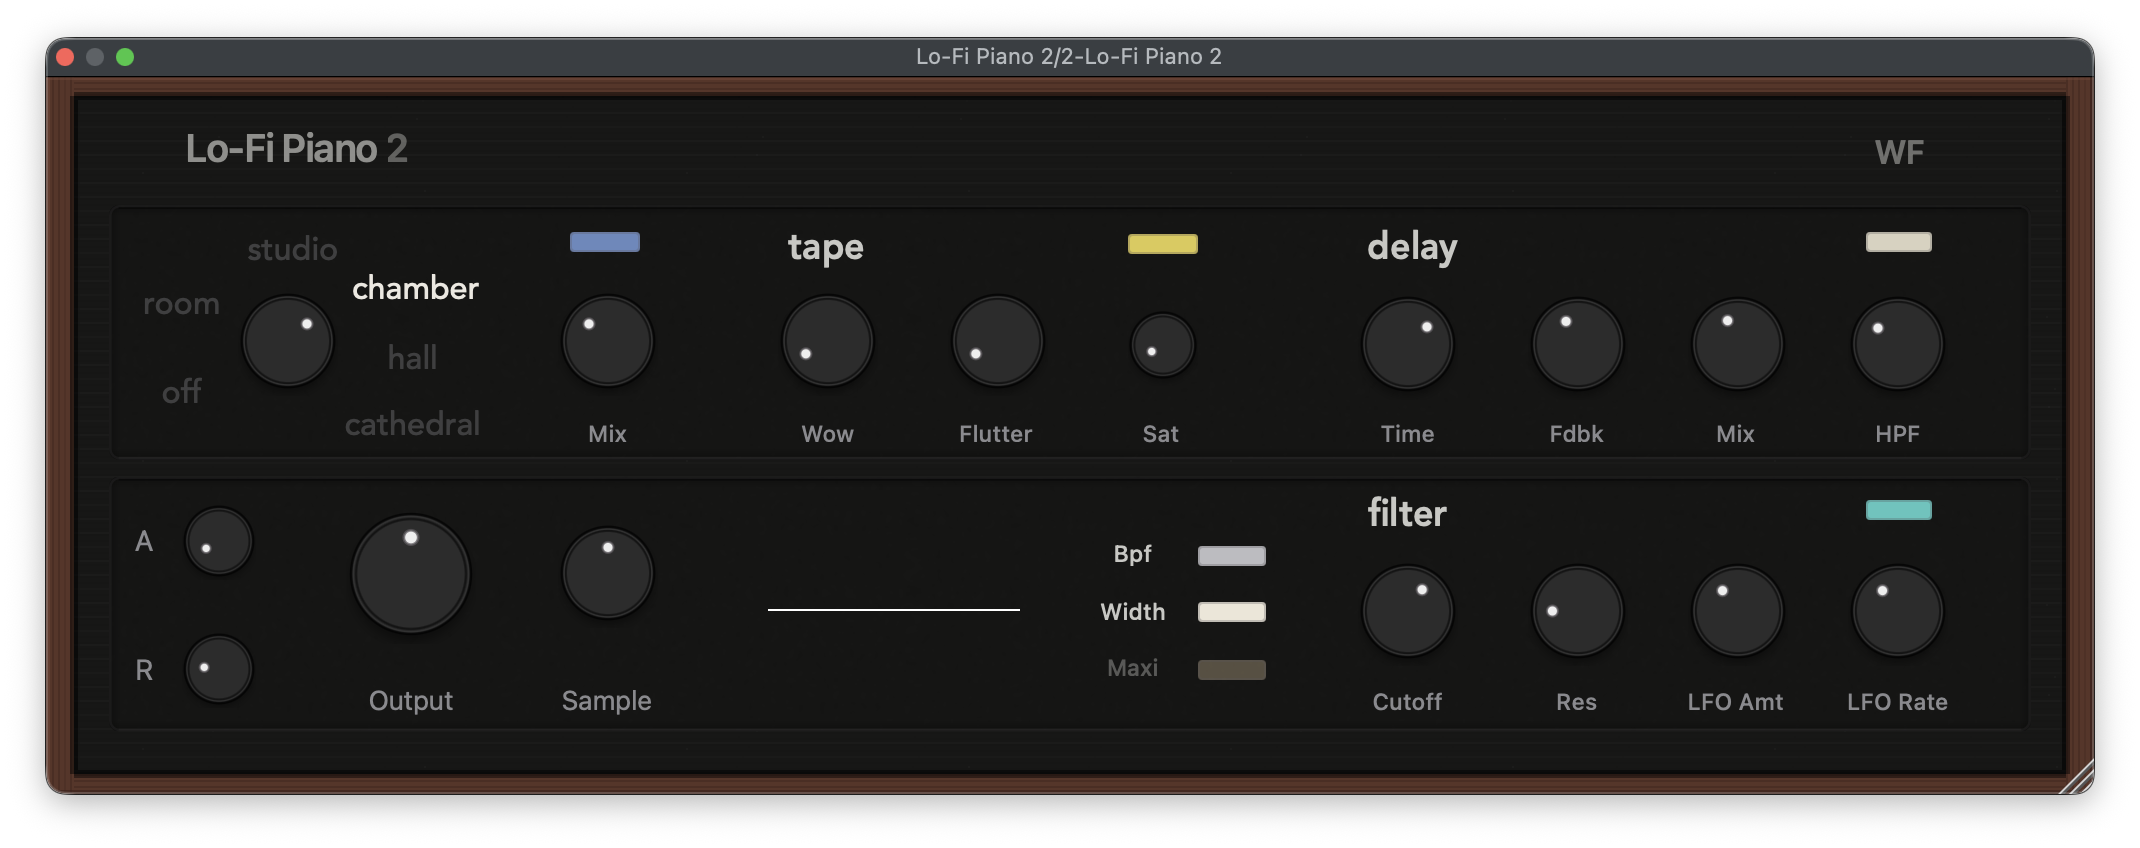Click the LFO Amt knob
This screenshot has height=848, width=2140.
coord(1738,611)
